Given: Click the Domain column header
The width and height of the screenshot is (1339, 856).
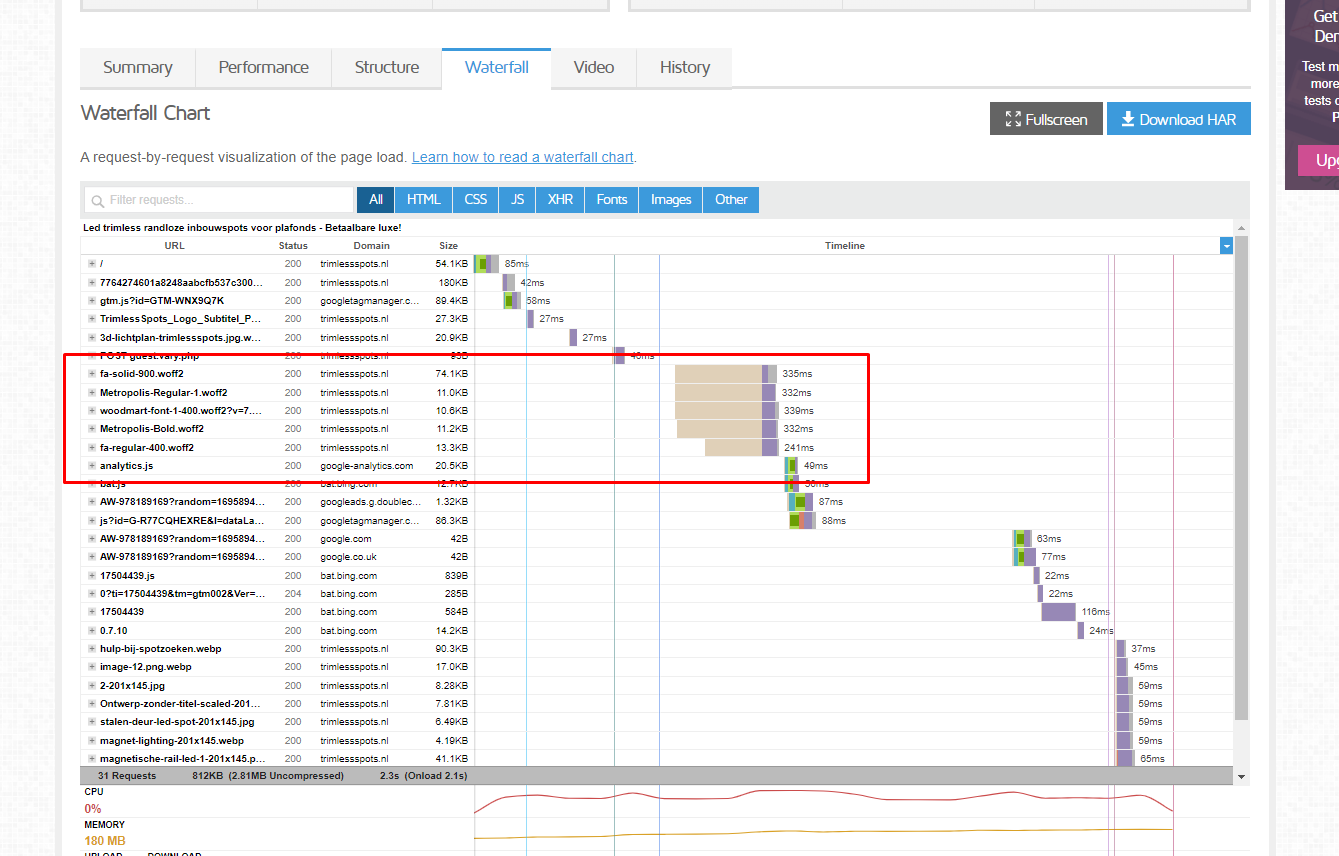Looking at the screenshot, I should click(x=371, y=246).
